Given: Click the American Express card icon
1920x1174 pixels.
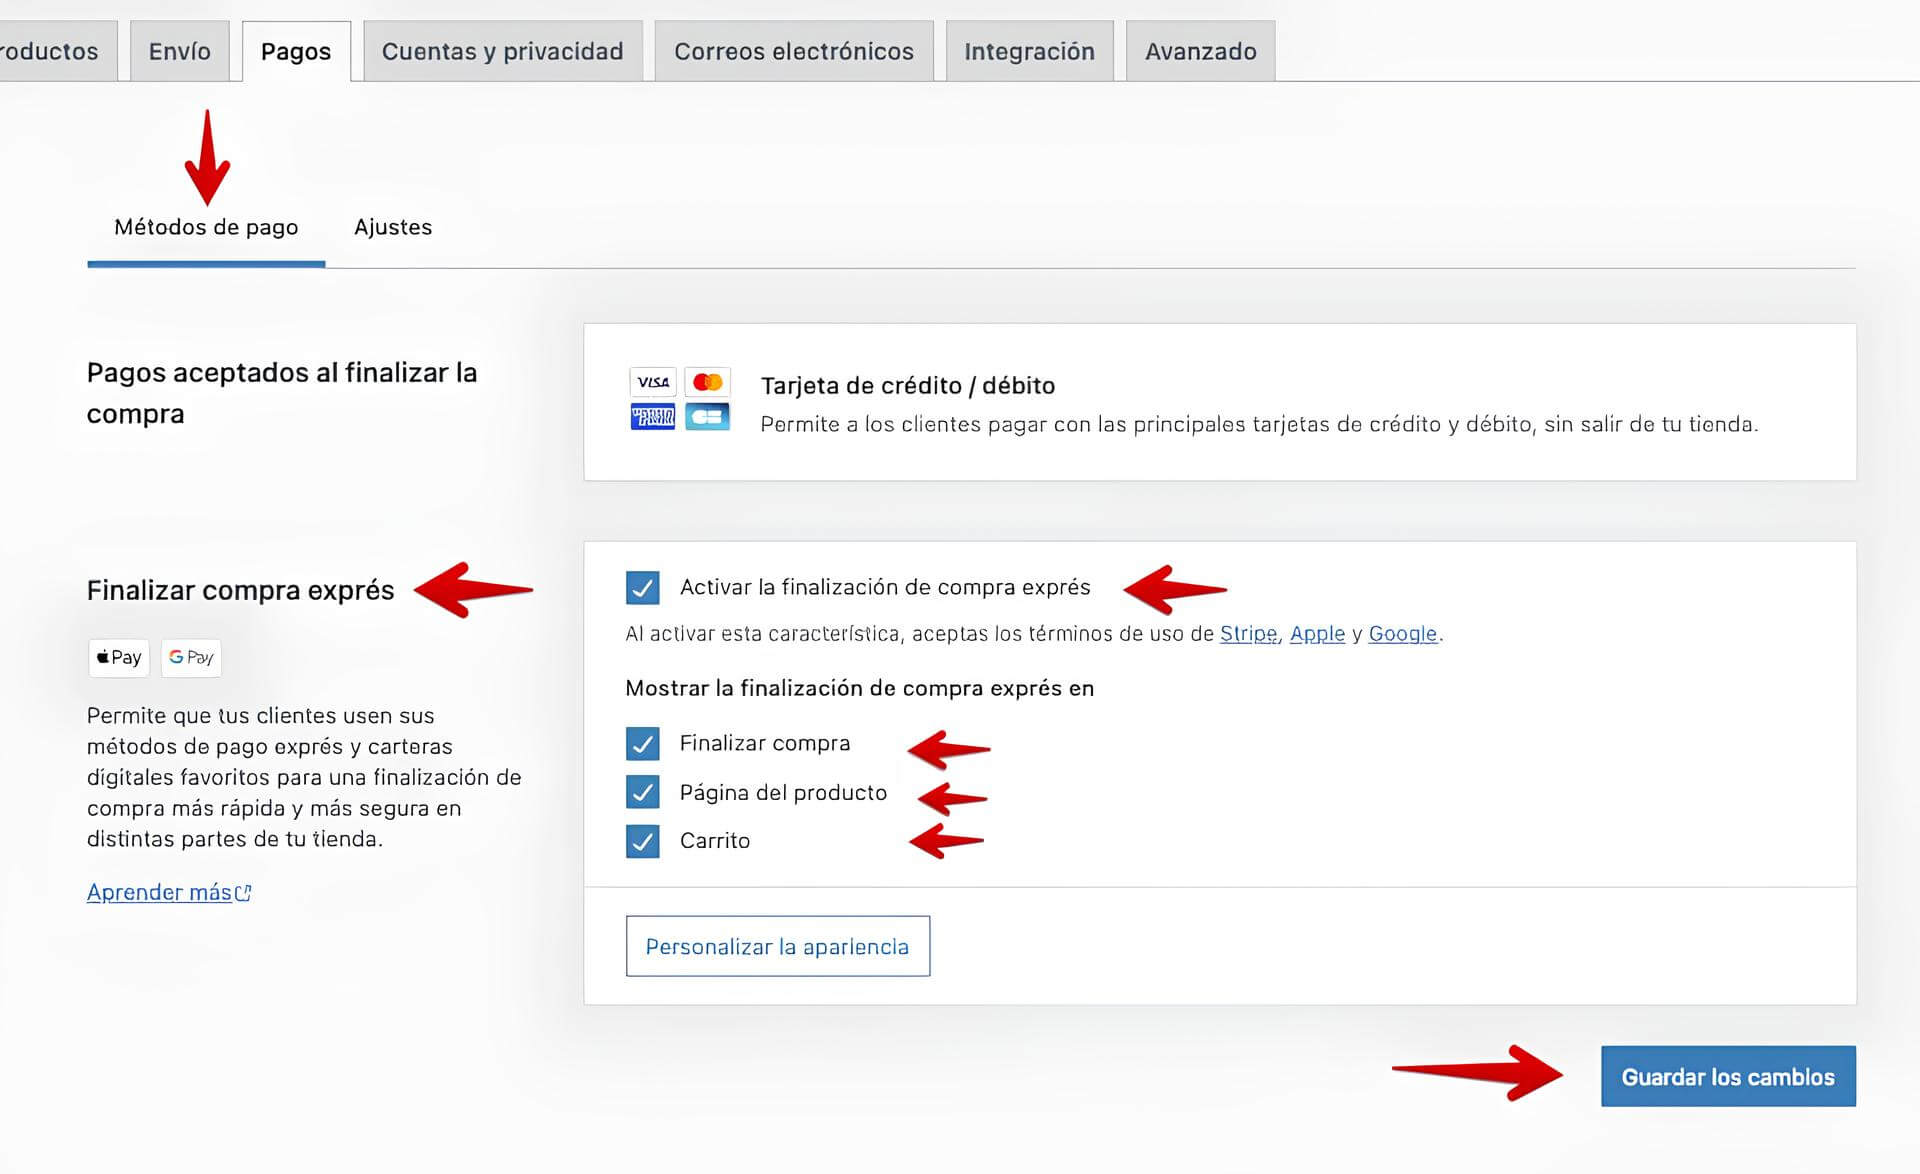Looking at the screenshot, I should [x=652, y=416].
